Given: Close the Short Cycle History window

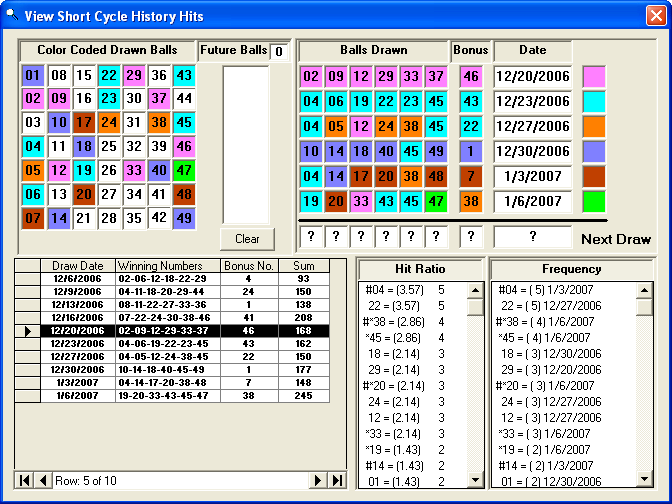Looking at the screenshot, I should [x=654, y=15].
